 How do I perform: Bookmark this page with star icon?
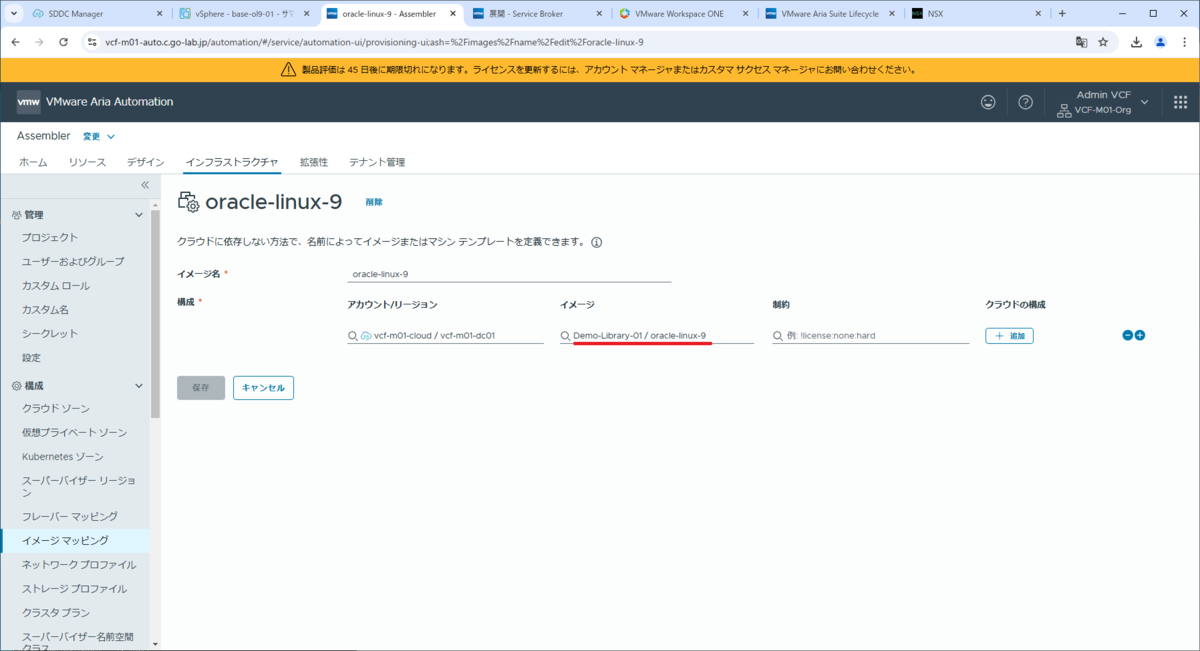[1103, 42]
